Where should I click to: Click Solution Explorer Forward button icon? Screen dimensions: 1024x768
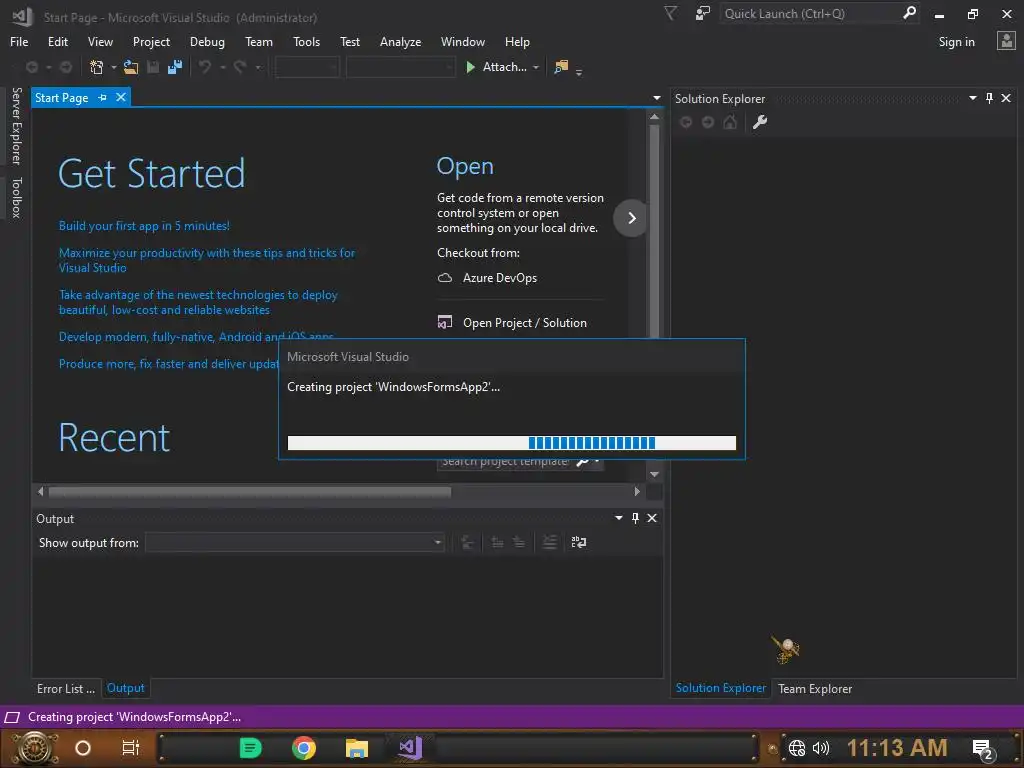(708, 122)
